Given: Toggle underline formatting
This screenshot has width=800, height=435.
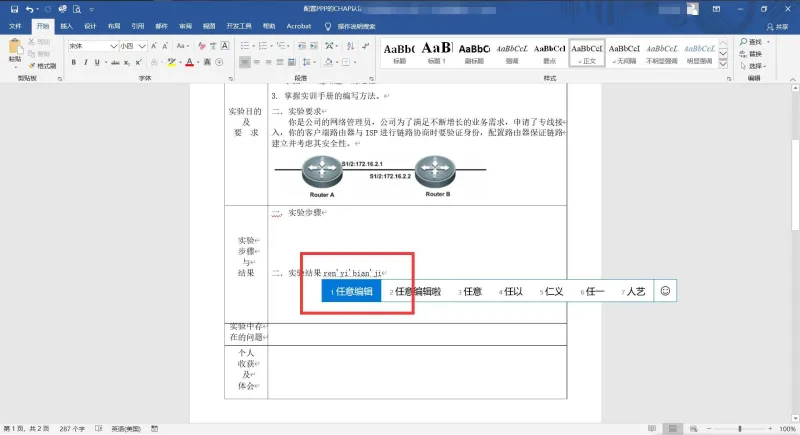Looking at the screenshot, I should click(x=97, y=62).
